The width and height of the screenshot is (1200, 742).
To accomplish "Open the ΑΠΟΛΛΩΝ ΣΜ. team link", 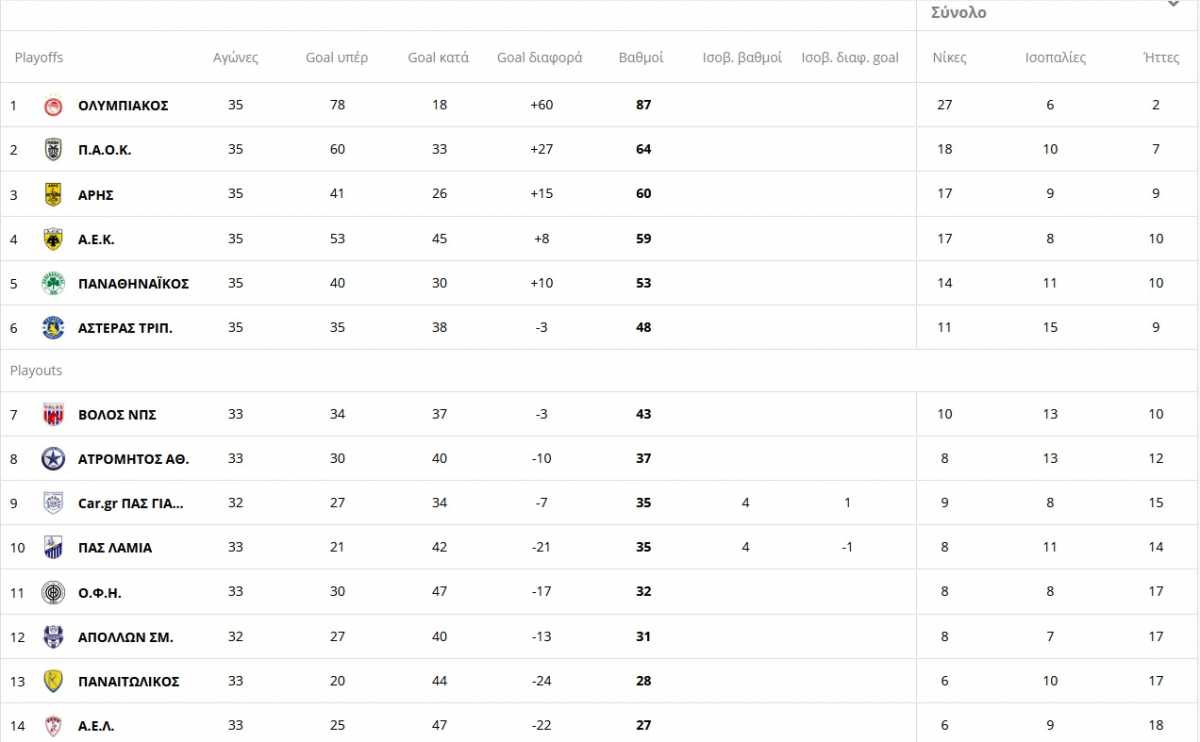I will point(125,637).
